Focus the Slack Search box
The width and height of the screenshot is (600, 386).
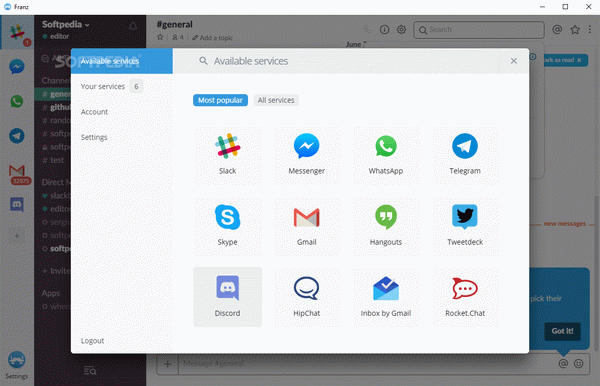click(x=479, y=30)
